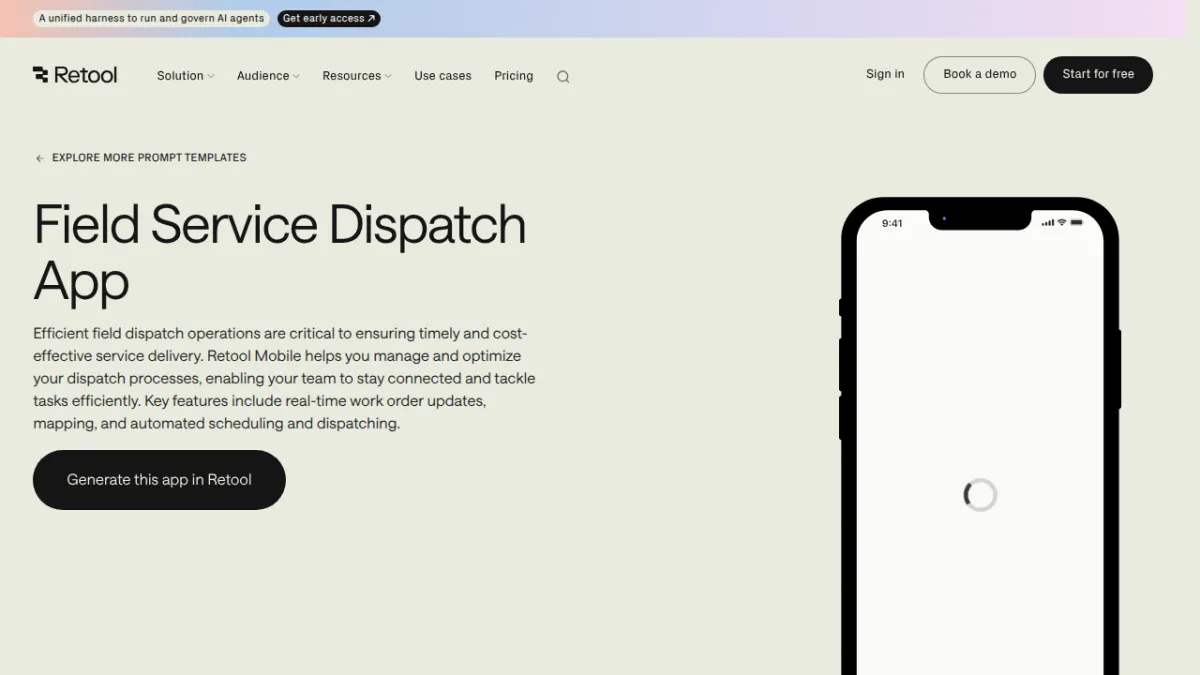1200x675 pixels.
Task: Click the back arrow beside Explore more
Action: 39,158
